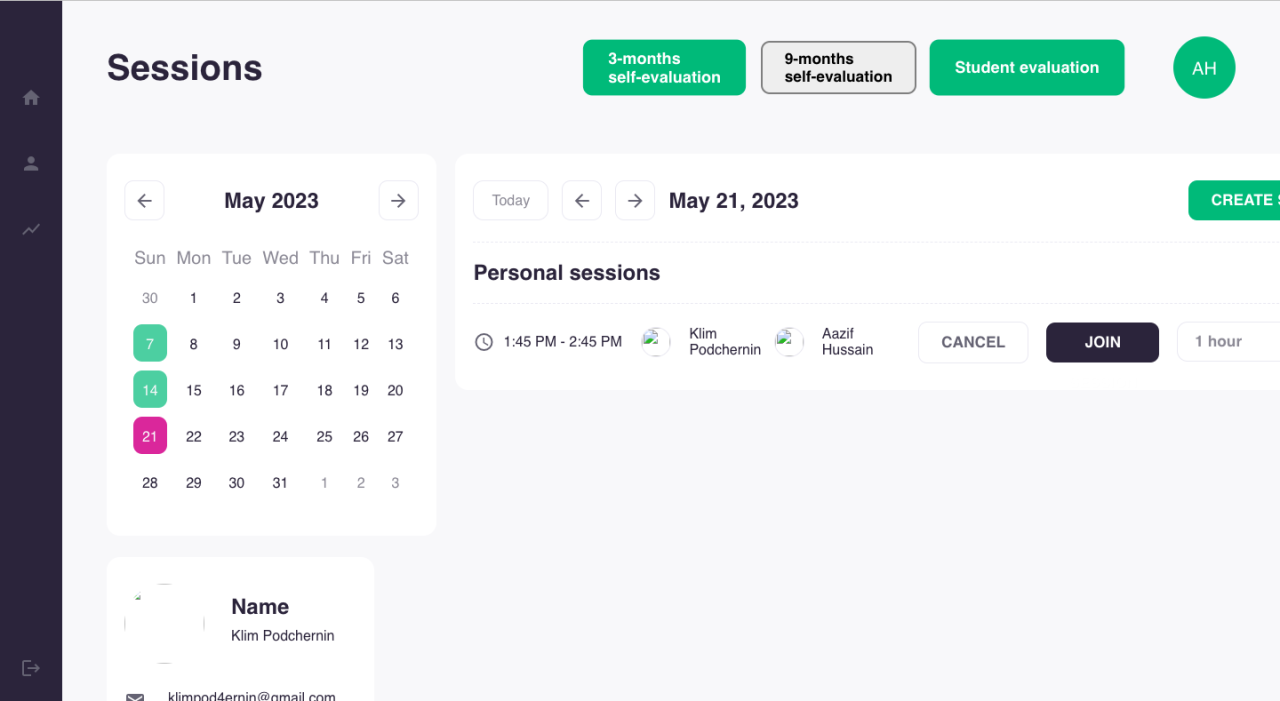This screenshot has width=1280, height=701.
Task: Open the 1 hour duration dropdown
Action: [1228, 342]
